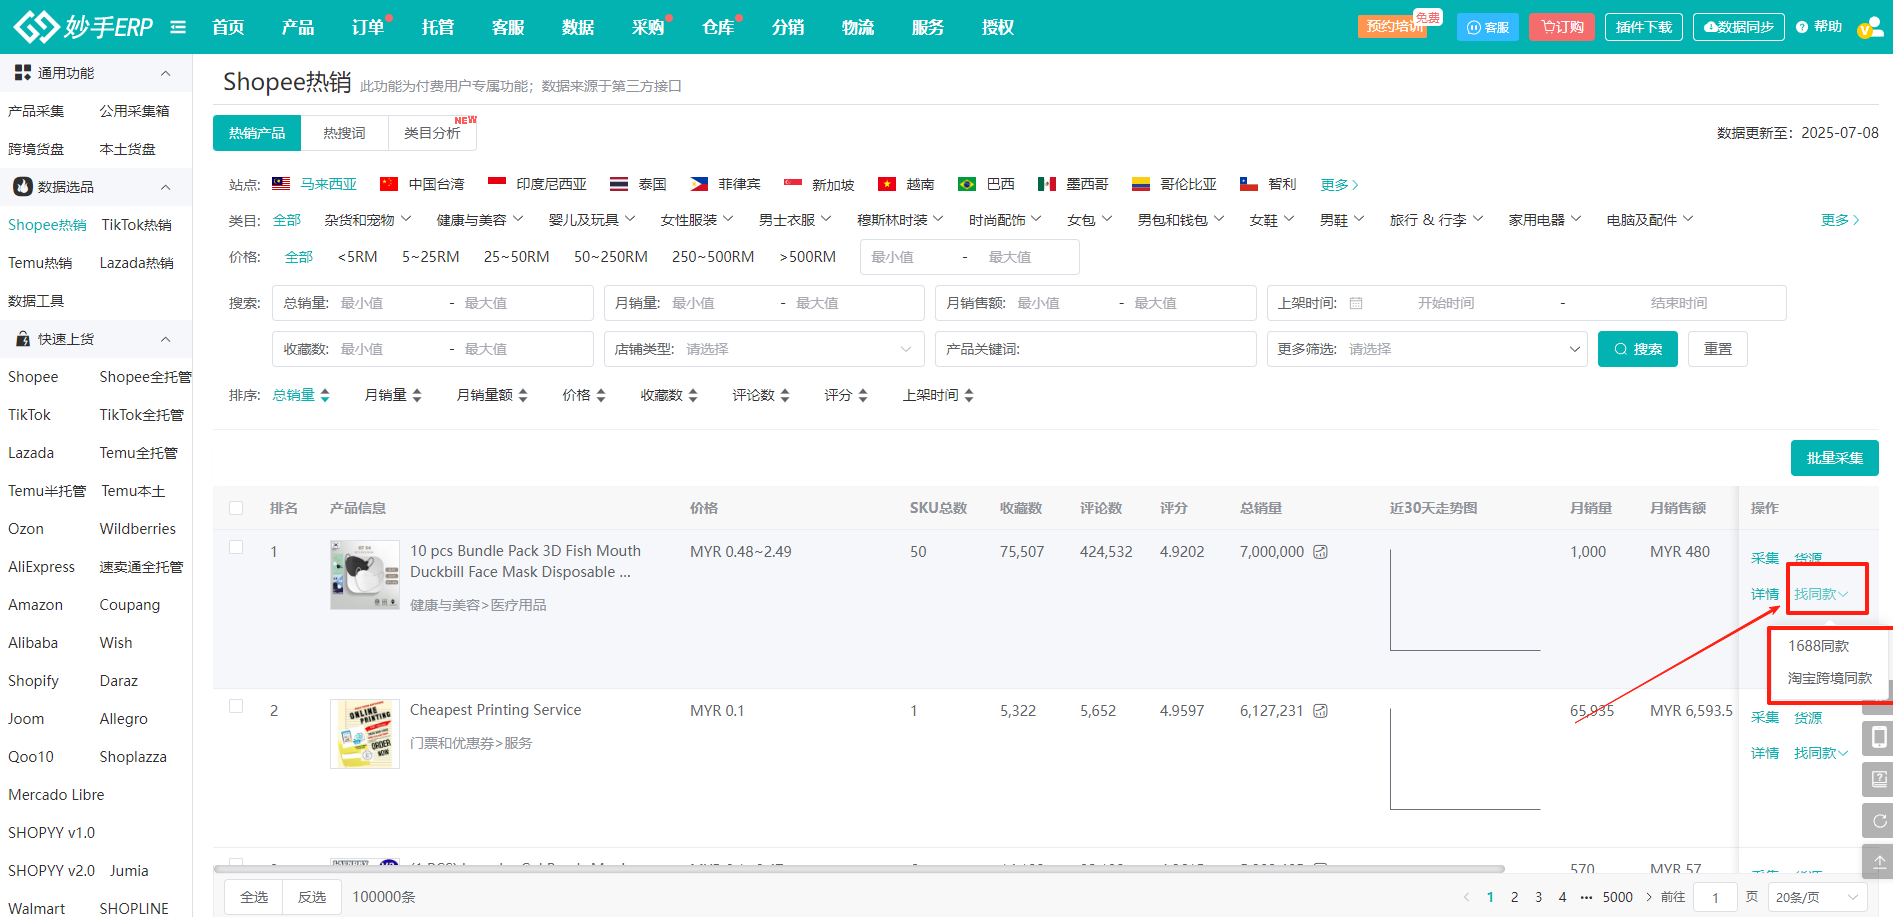Click 插件下载 button
Screen dimensions: 1893x917
(1644, 27)
